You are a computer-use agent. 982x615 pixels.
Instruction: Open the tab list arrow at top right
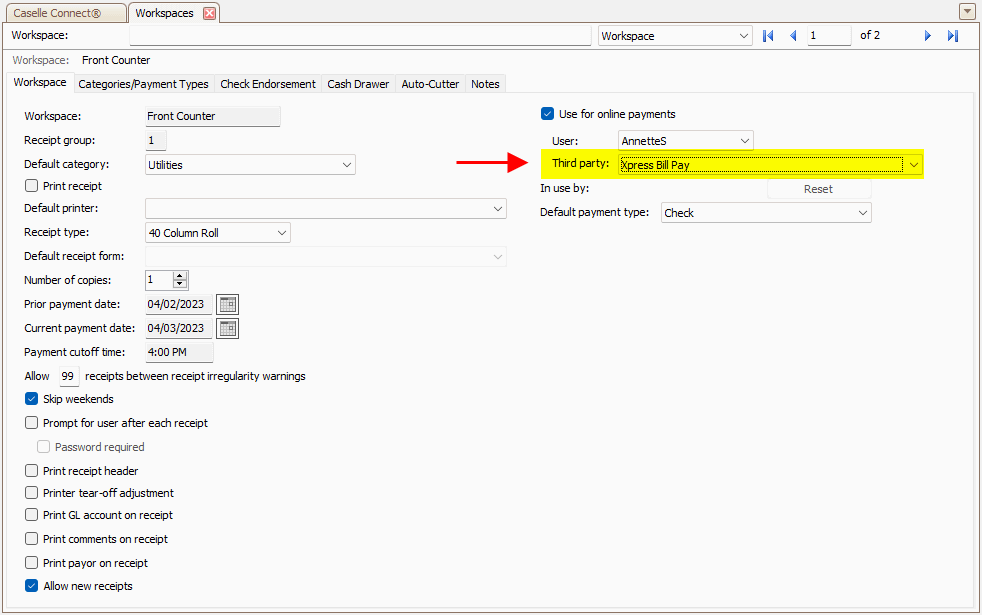point(966,12)
